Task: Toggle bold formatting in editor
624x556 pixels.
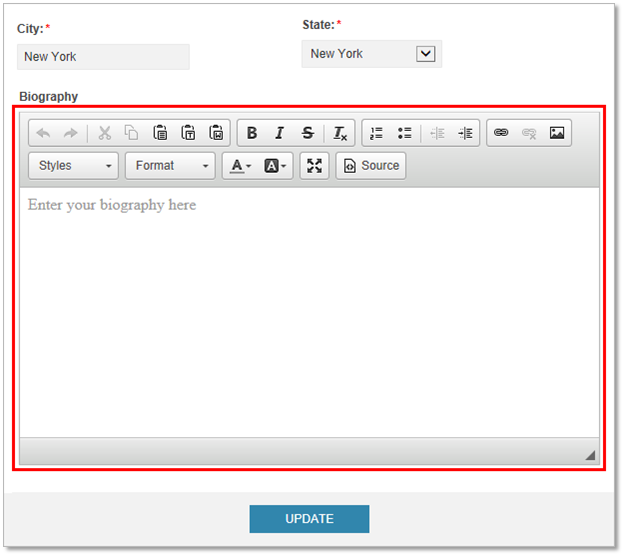Action: click(x=252, y=133)
